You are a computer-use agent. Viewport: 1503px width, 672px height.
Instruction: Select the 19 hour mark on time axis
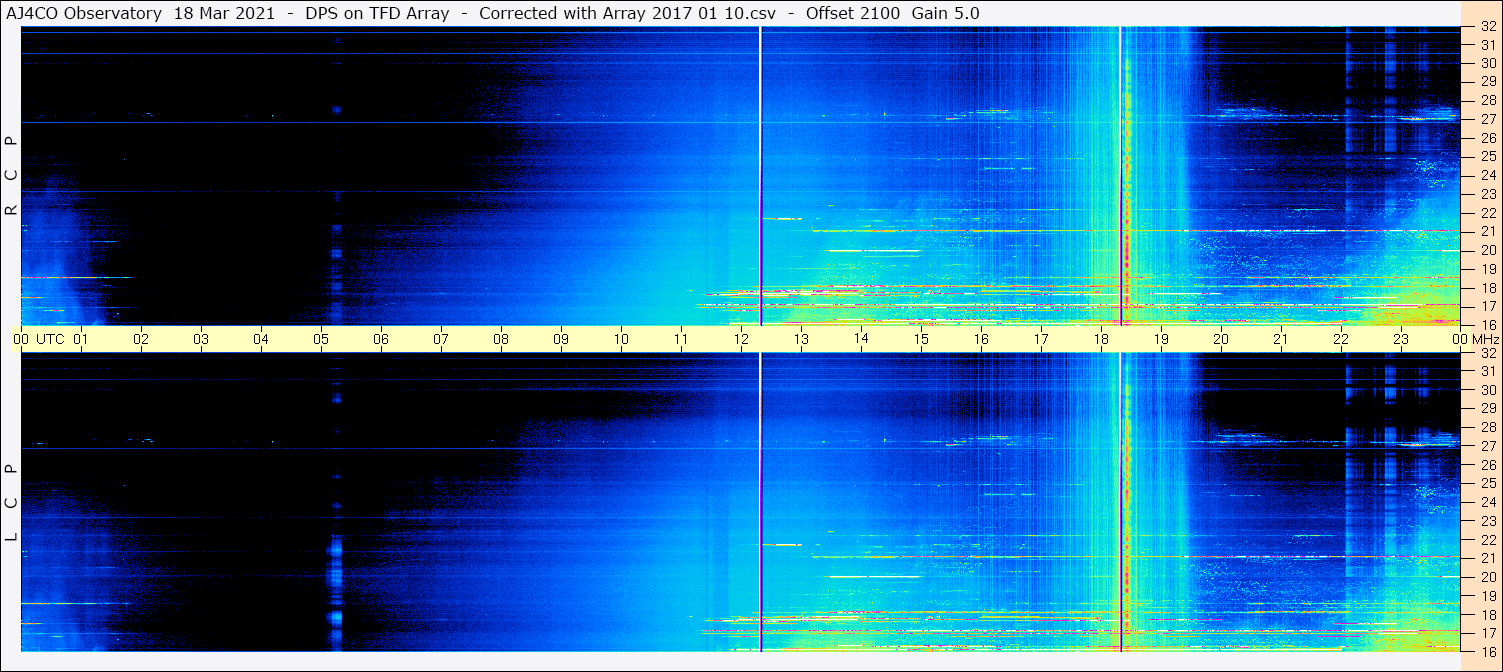(x=1161, y=339)
